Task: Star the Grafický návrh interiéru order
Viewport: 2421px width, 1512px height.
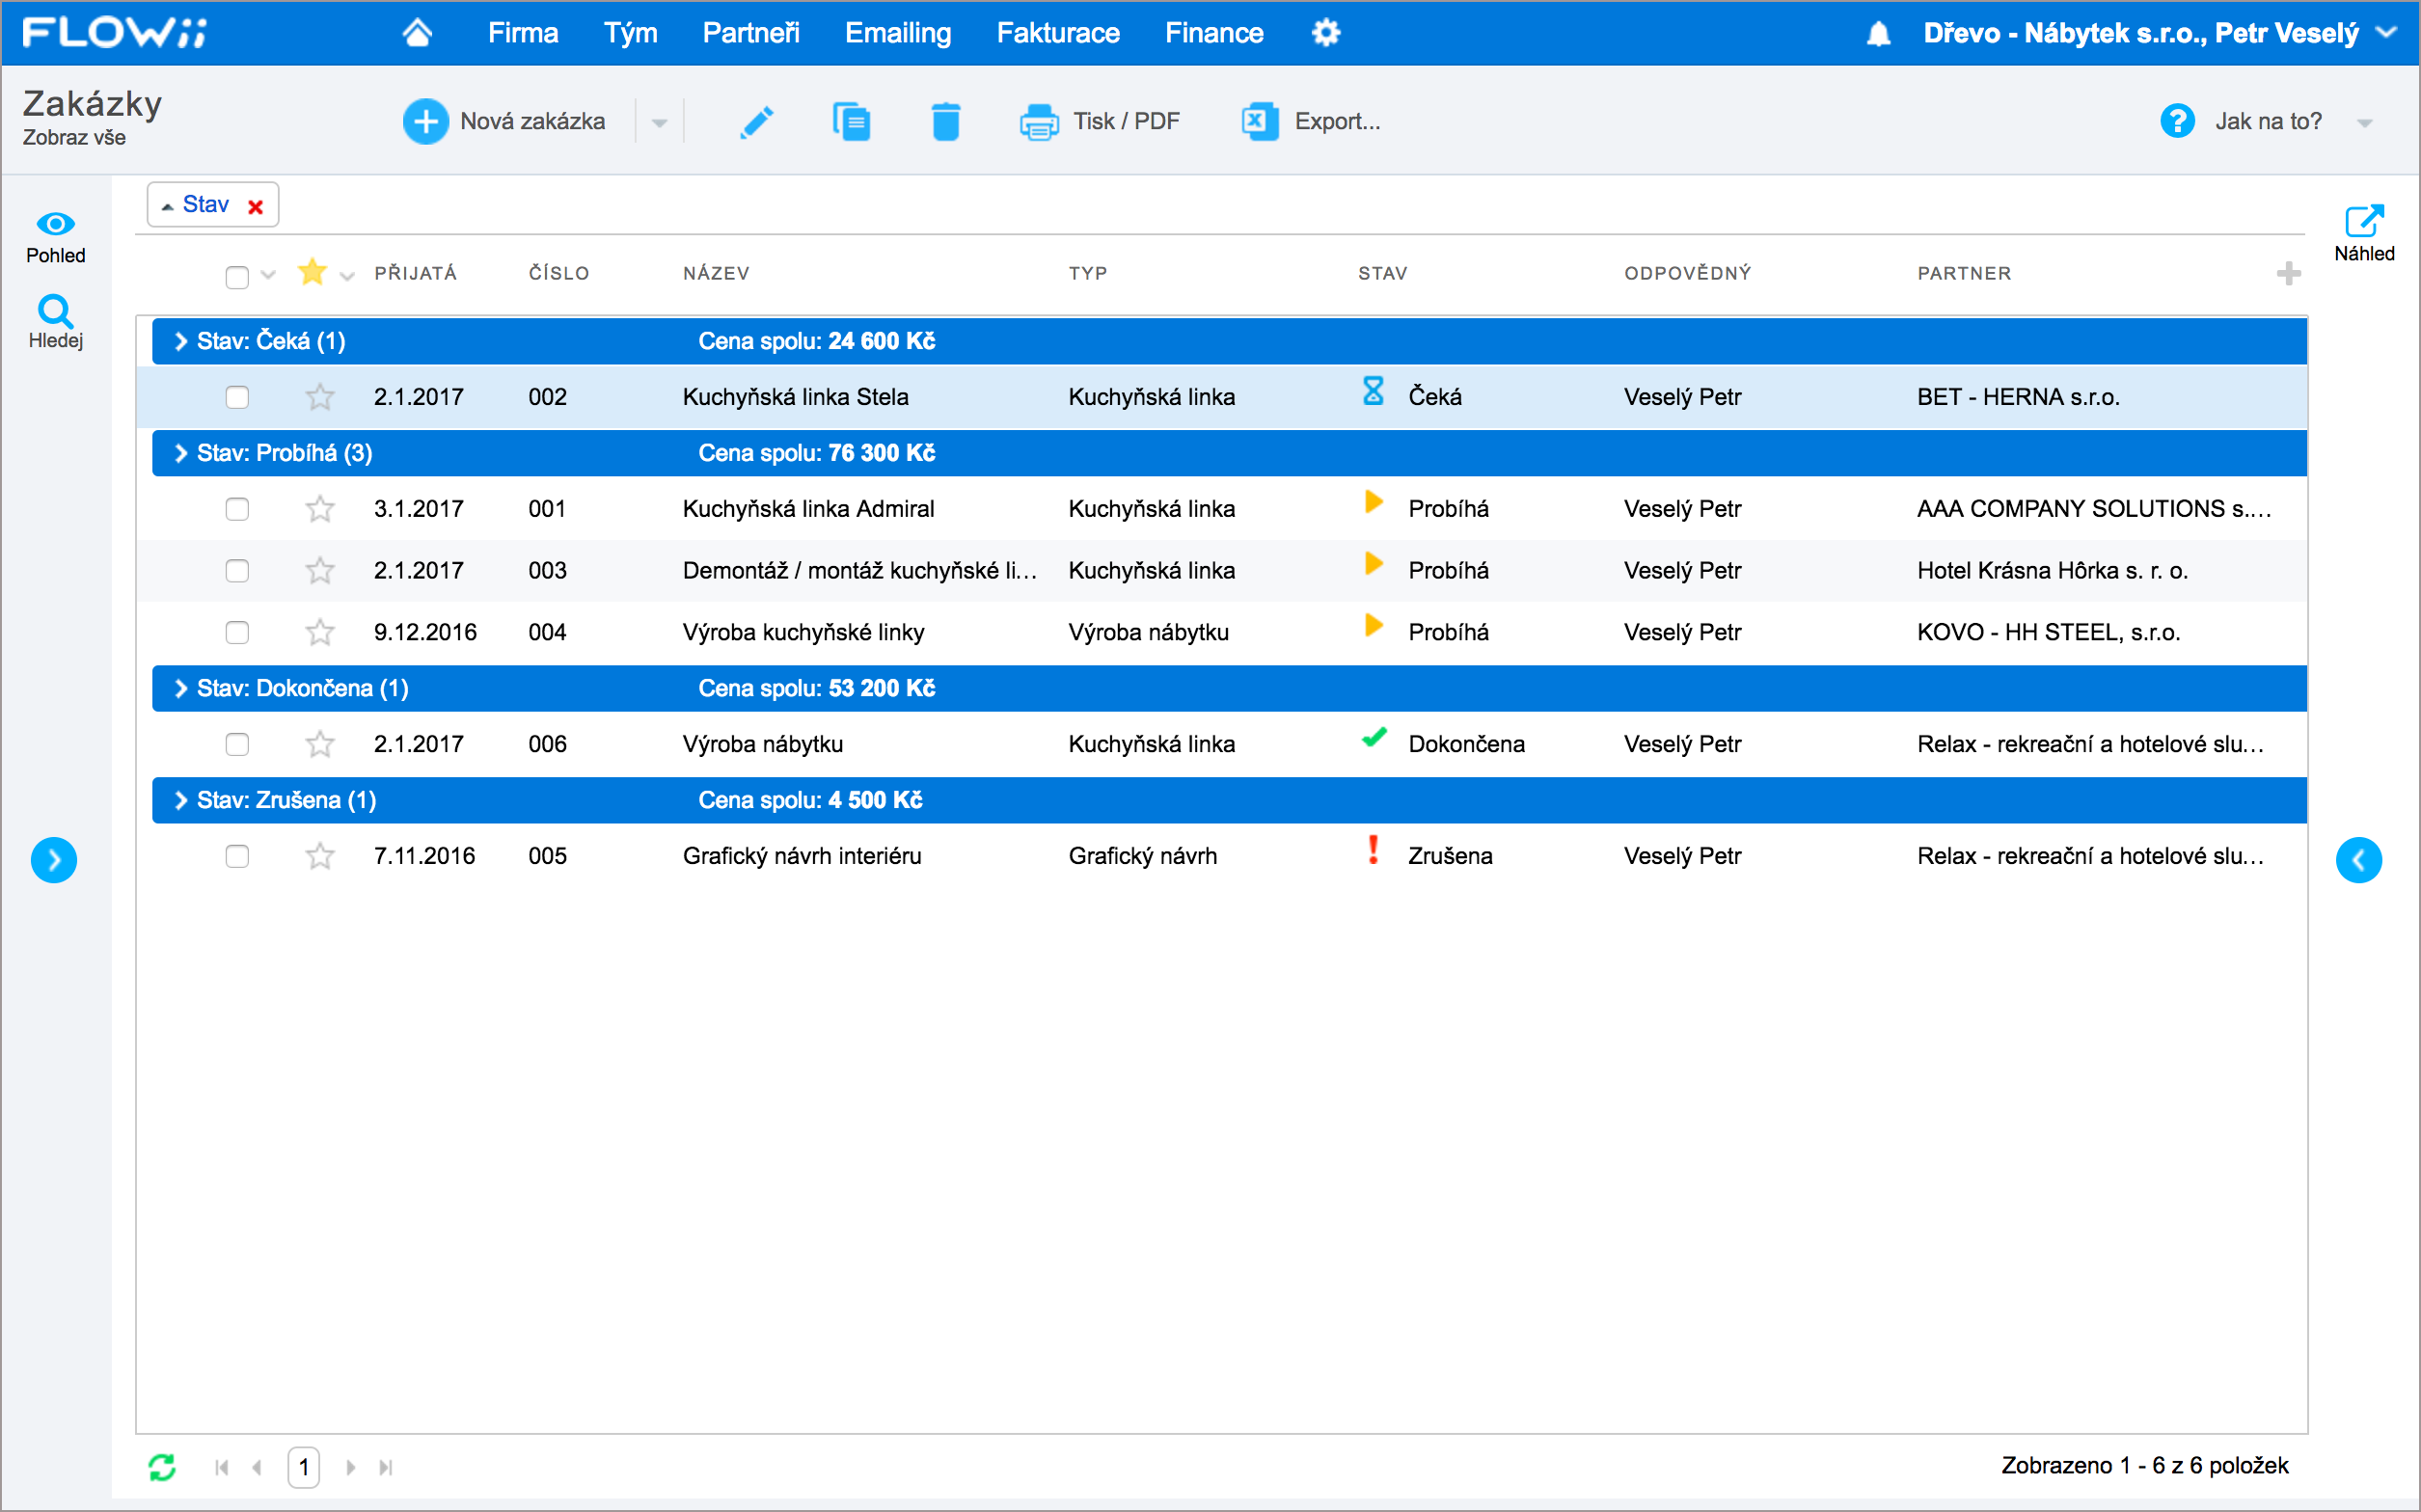Action: 319,857
